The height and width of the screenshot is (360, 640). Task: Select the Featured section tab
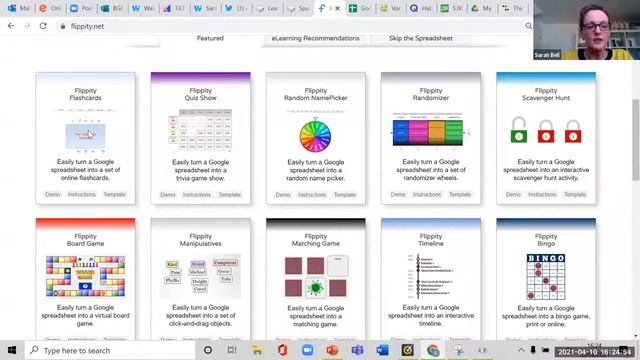pyautogui.click(x=210, y=38)
